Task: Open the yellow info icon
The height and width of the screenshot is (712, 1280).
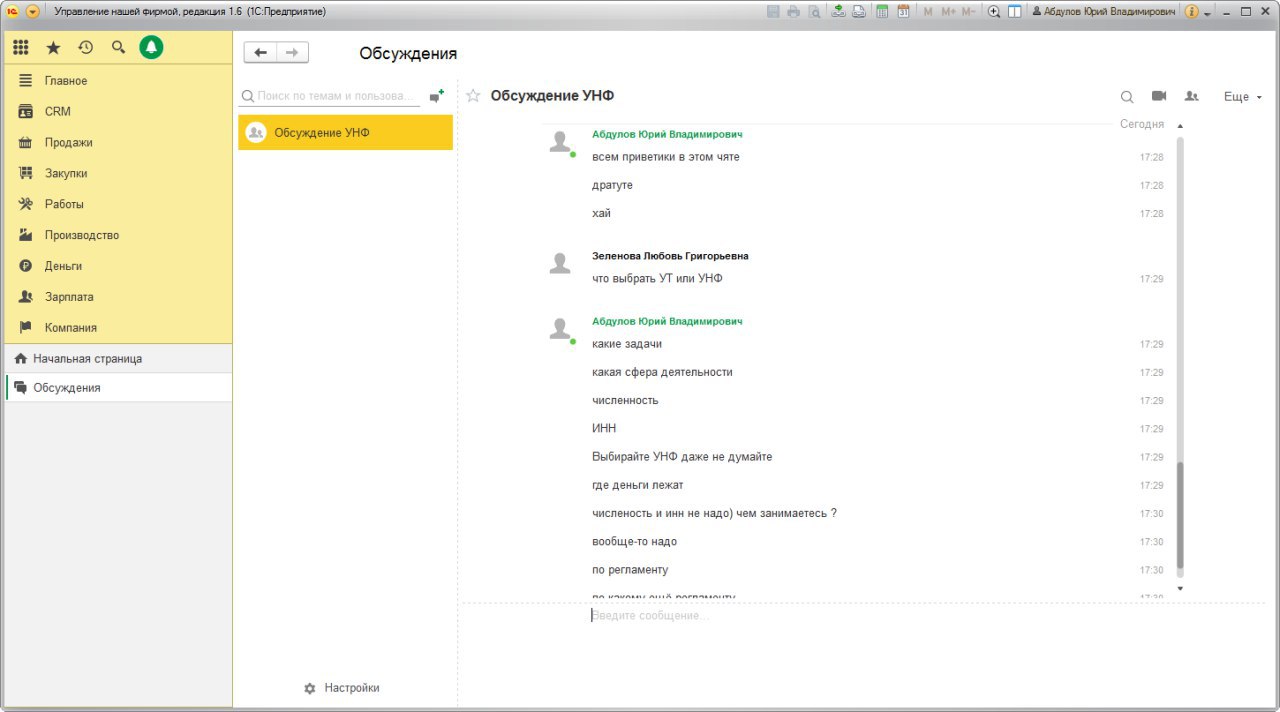Action: point(1191,12)
